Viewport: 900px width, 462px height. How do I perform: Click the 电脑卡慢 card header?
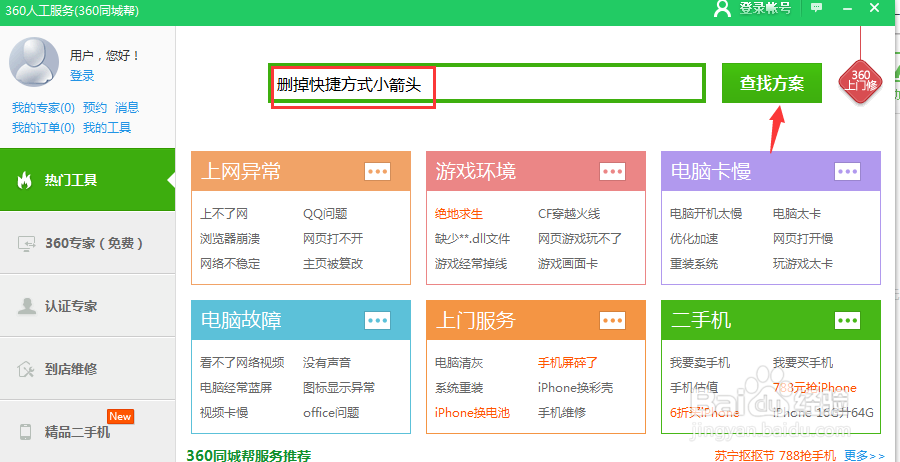click(x=771, y=171)
